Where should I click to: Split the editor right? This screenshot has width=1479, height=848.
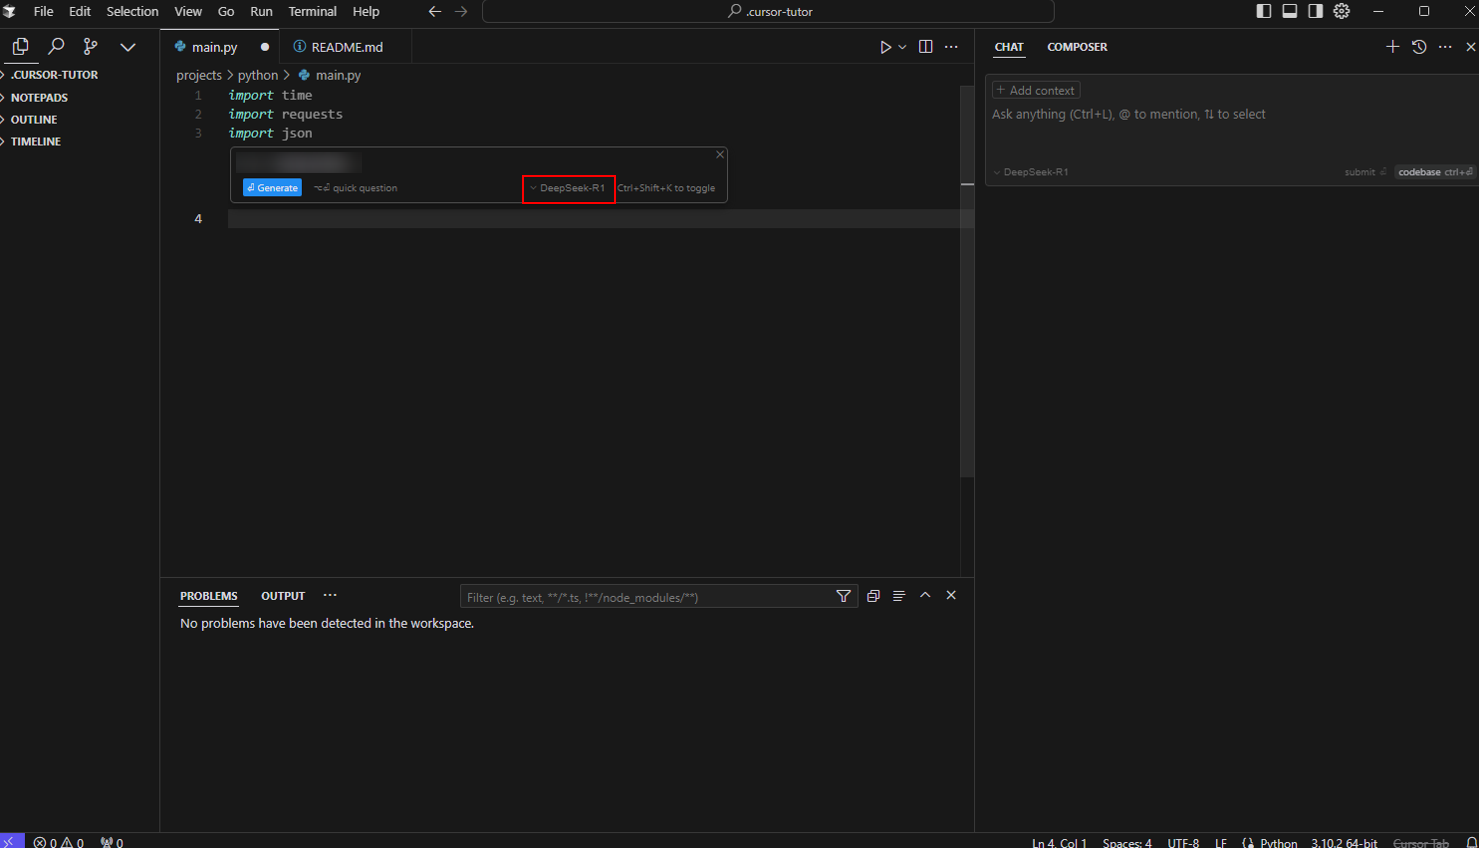click(926, 47)
